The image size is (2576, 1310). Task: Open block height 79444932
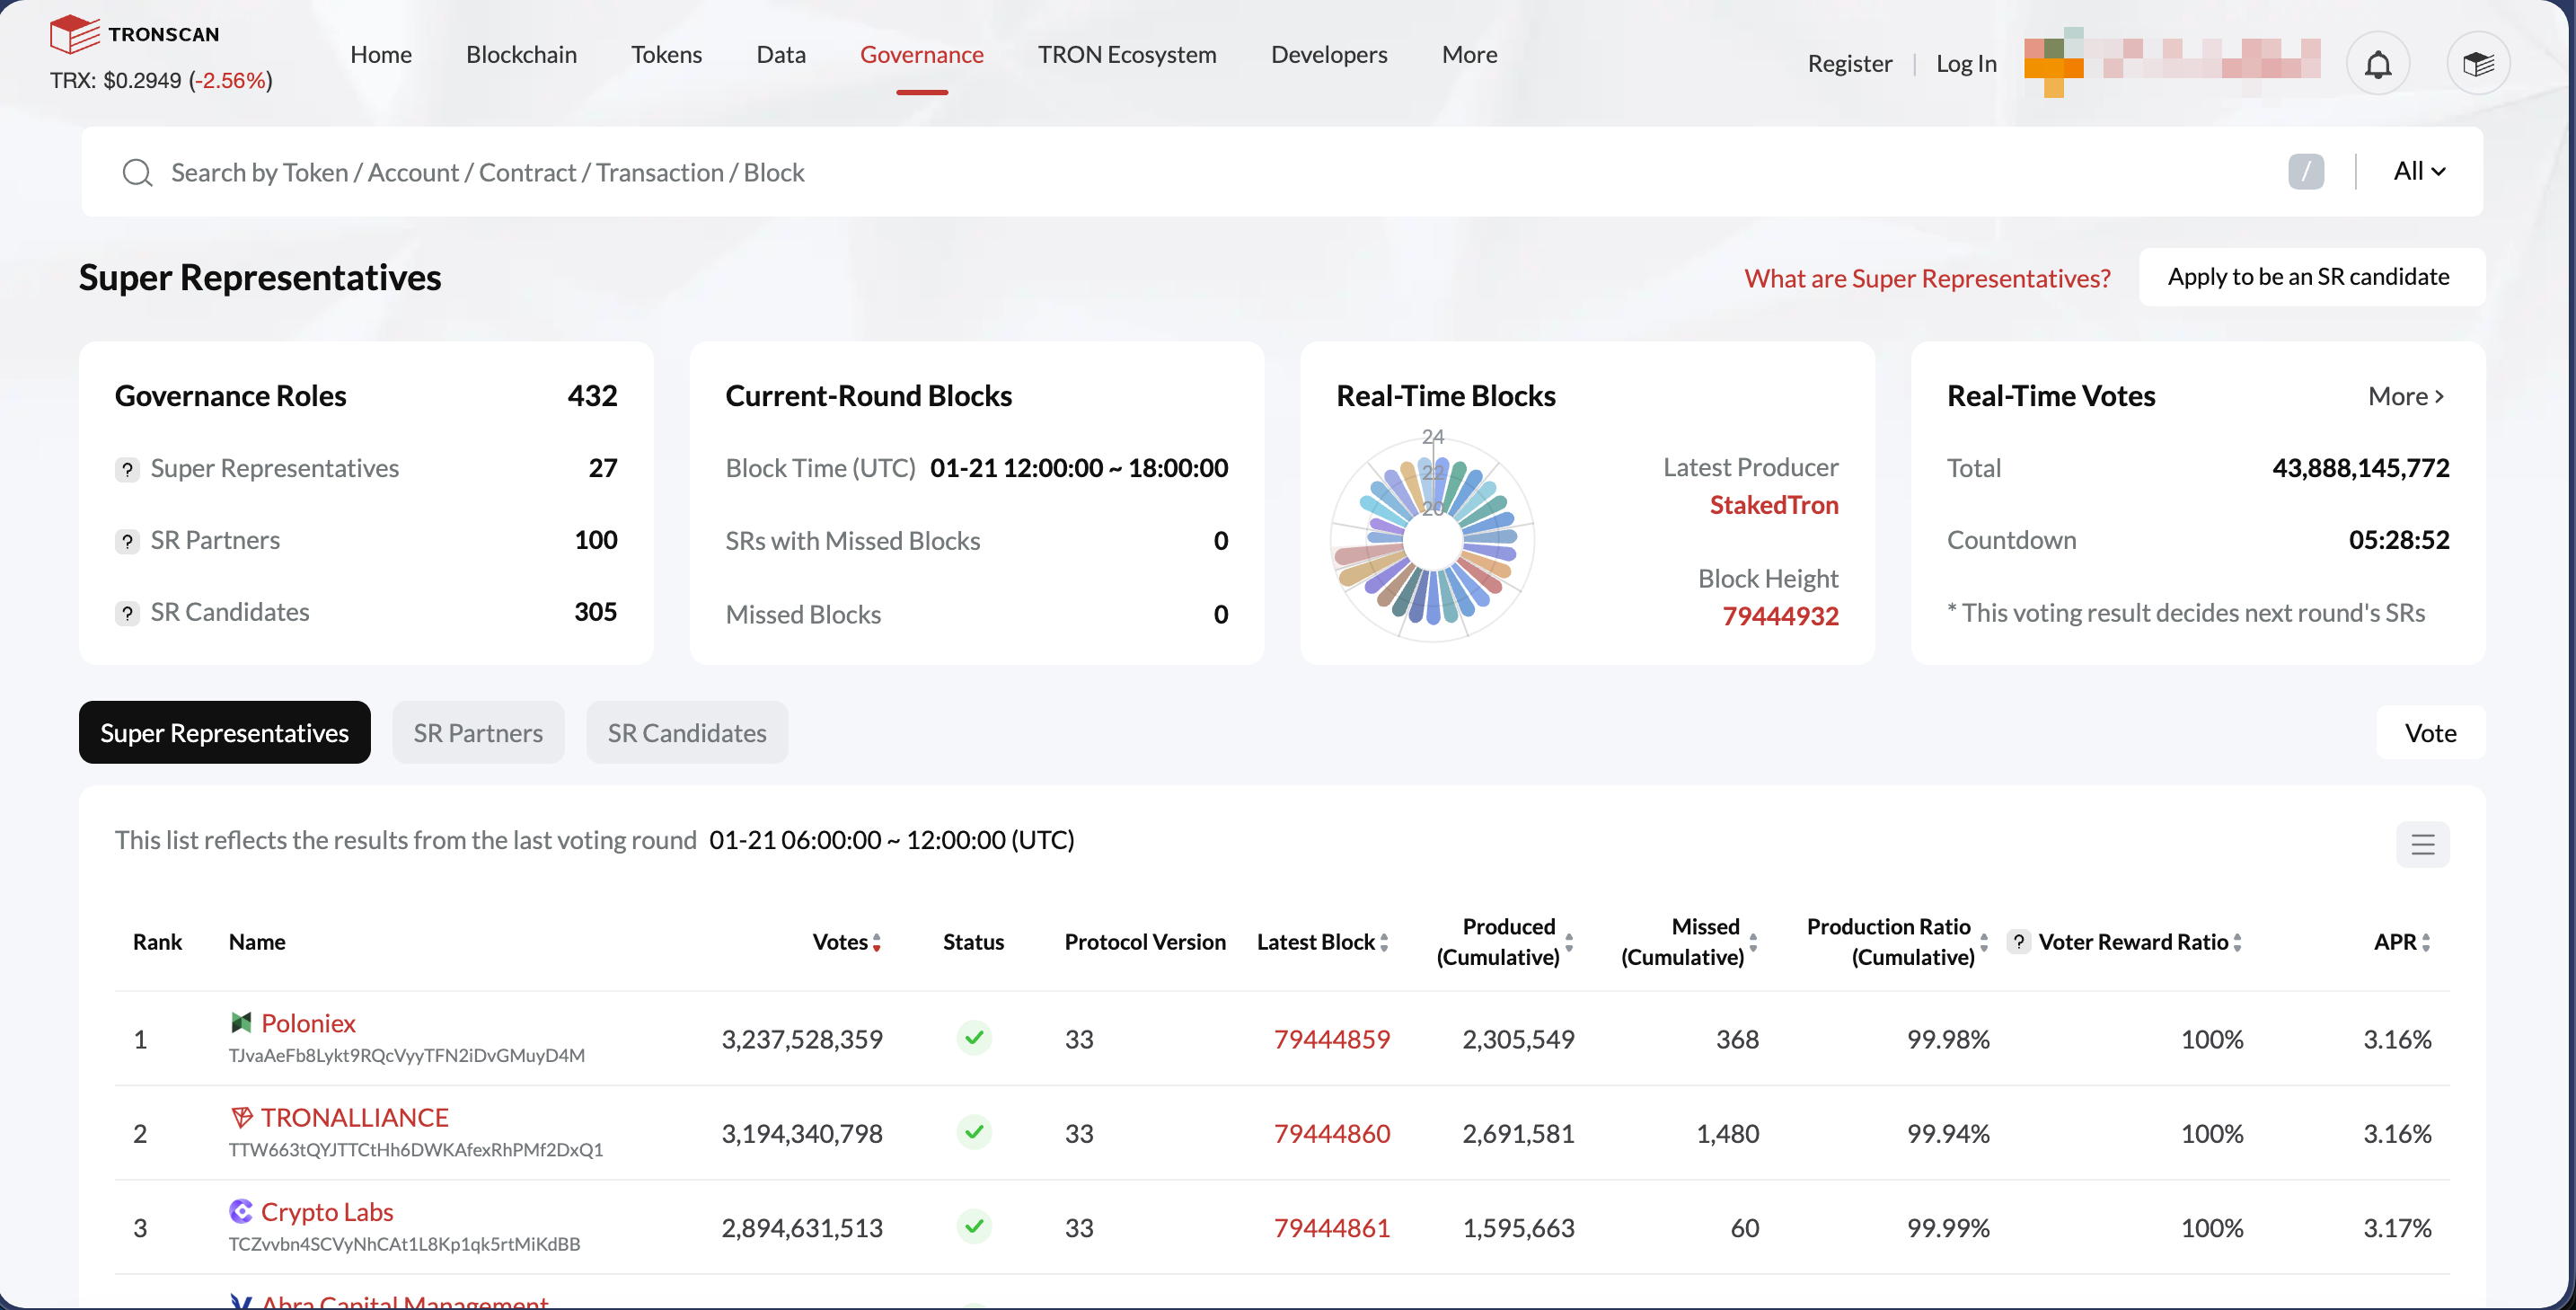point(1780,616)
